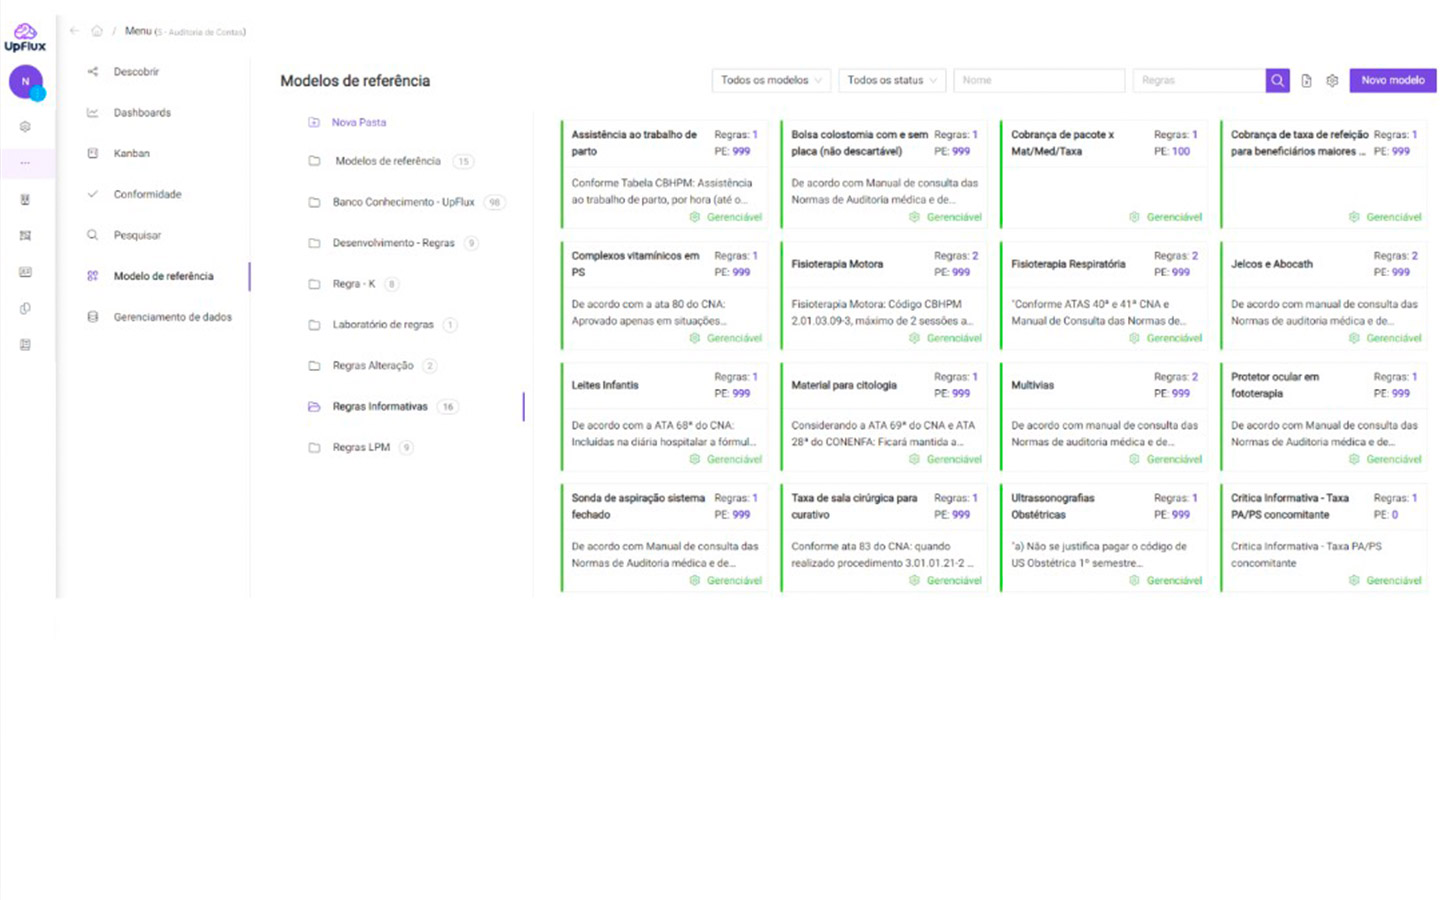Image resolution: width=1440 pixels, height=900 pixels.
Task: Open Gerenciamento de dados menu item
Action: 172,317
